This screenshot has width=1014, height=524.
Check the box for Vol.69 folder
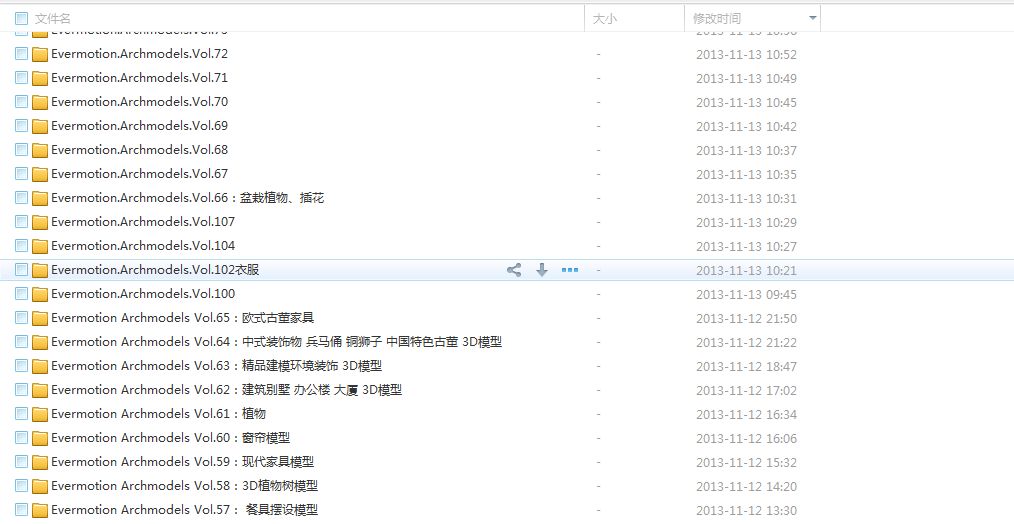click(x=21, y=126)
